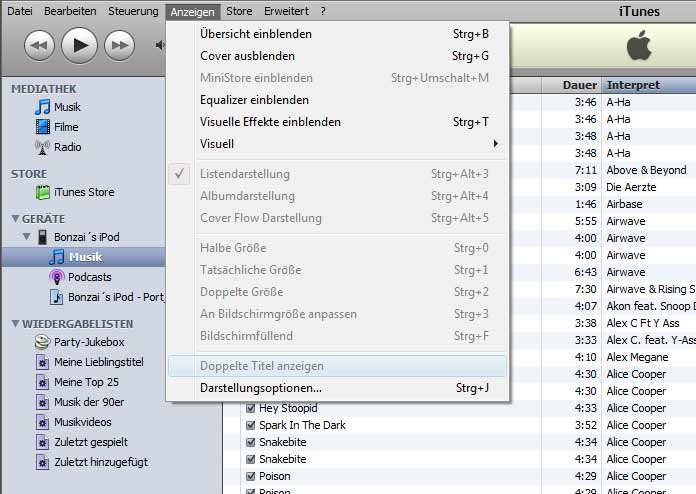Choose Darstellungsoptionen... menu entry
This screenshot has width=696, height=494.
338,388
